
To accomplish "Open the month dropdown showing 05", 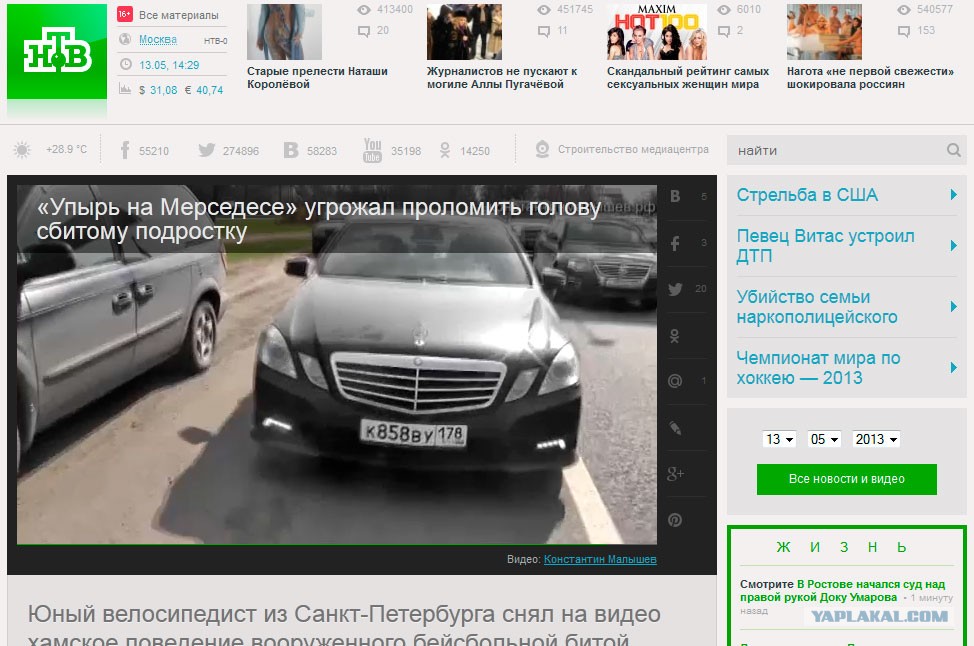I will click(x=824, y=439).
